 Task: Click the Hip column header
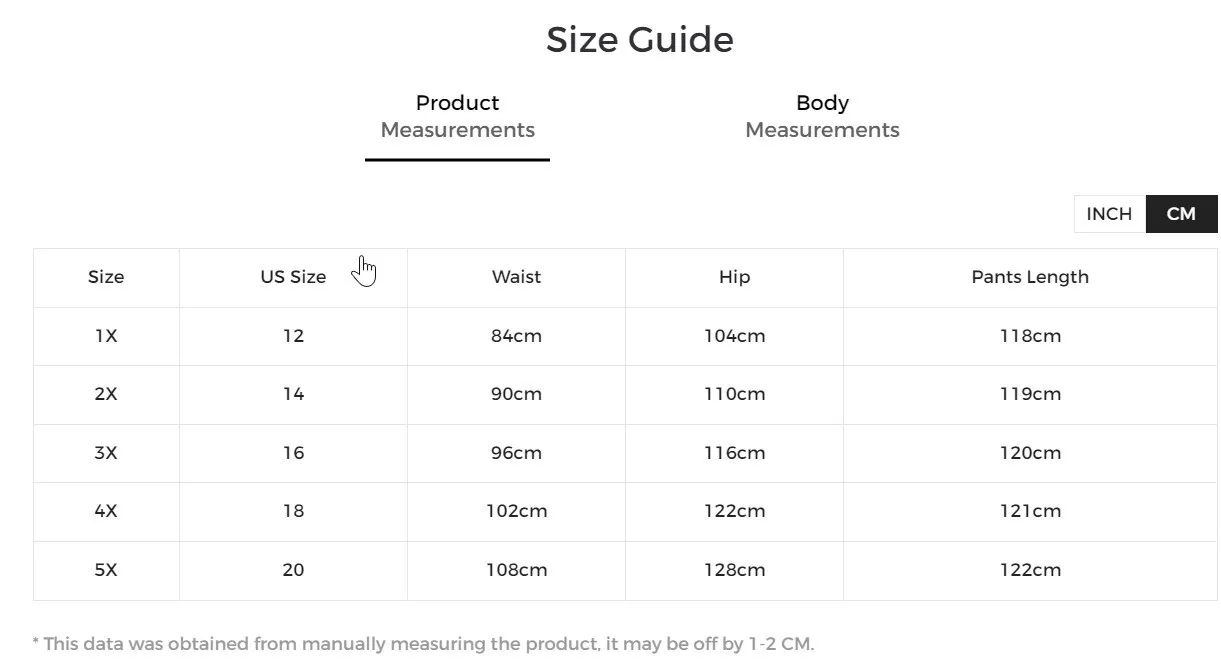click(733, 277)
